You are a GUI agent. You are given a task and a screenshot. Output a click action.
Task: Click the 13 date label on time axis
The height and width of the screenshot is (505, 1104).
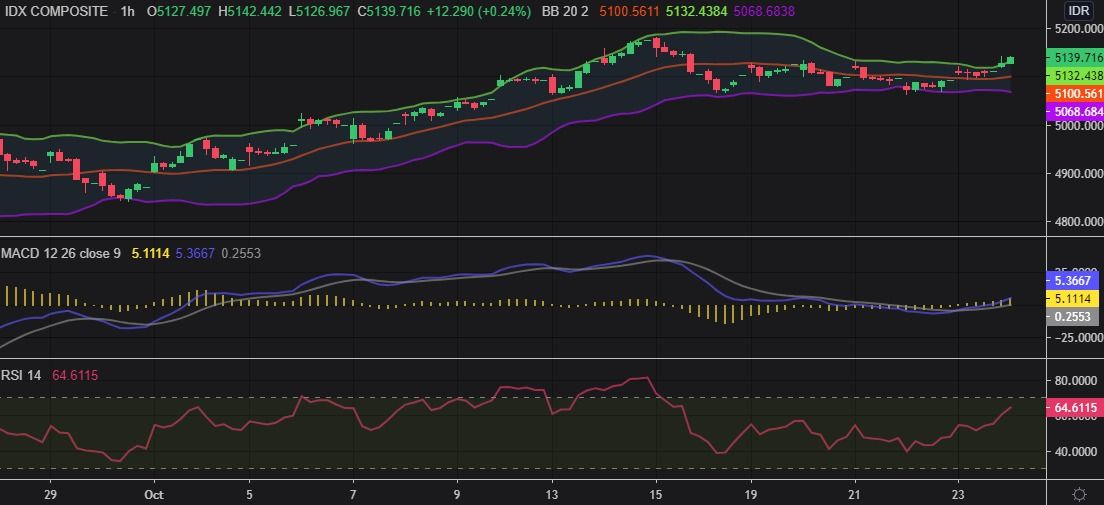tap(553, 494)
